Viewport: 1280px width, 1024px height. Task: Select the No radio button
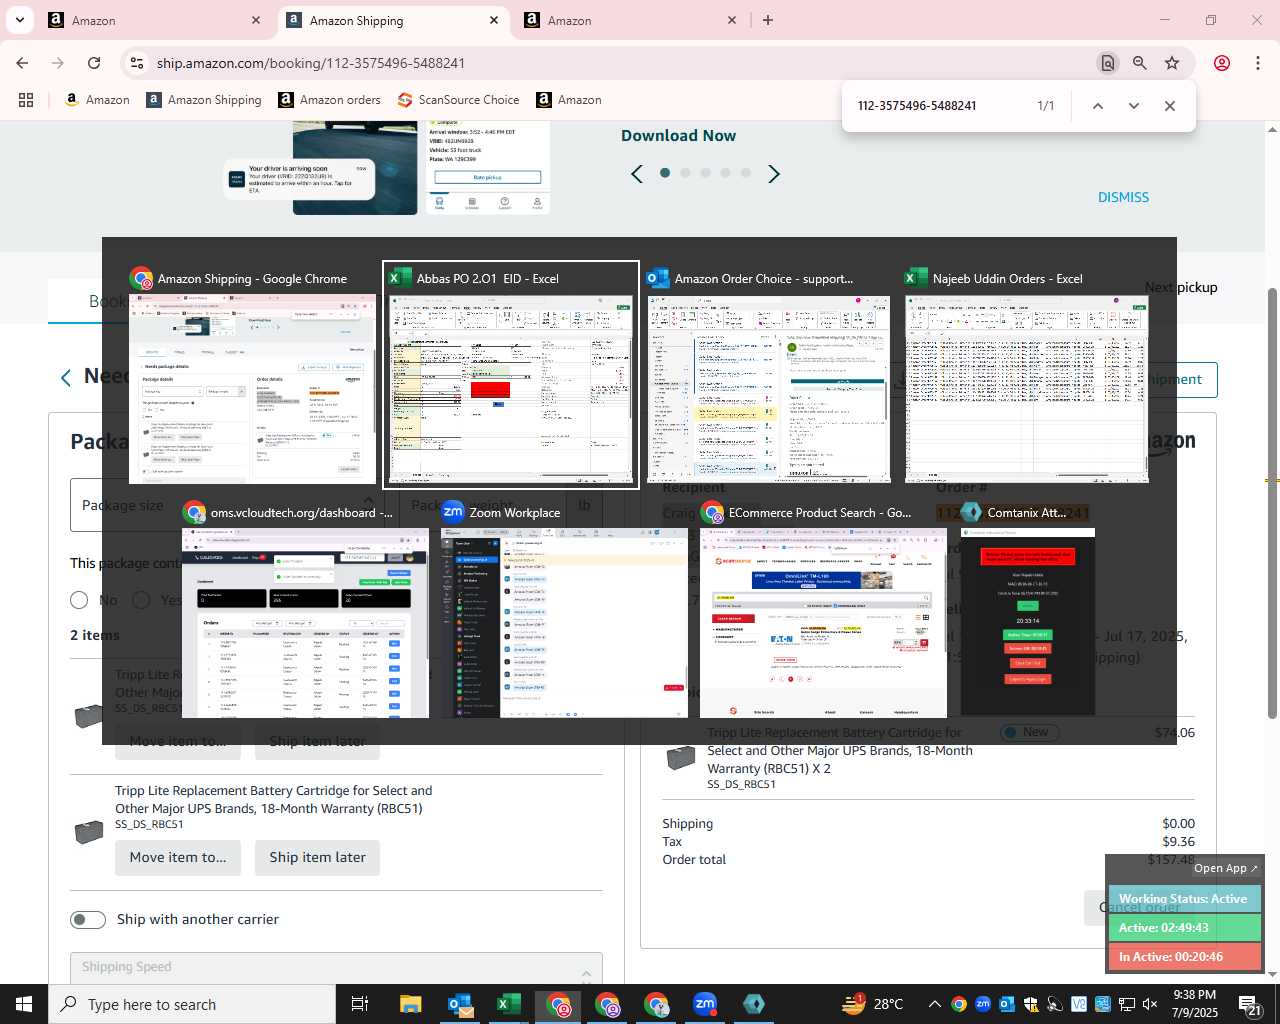pyautogui.click(x=79, y=600)
